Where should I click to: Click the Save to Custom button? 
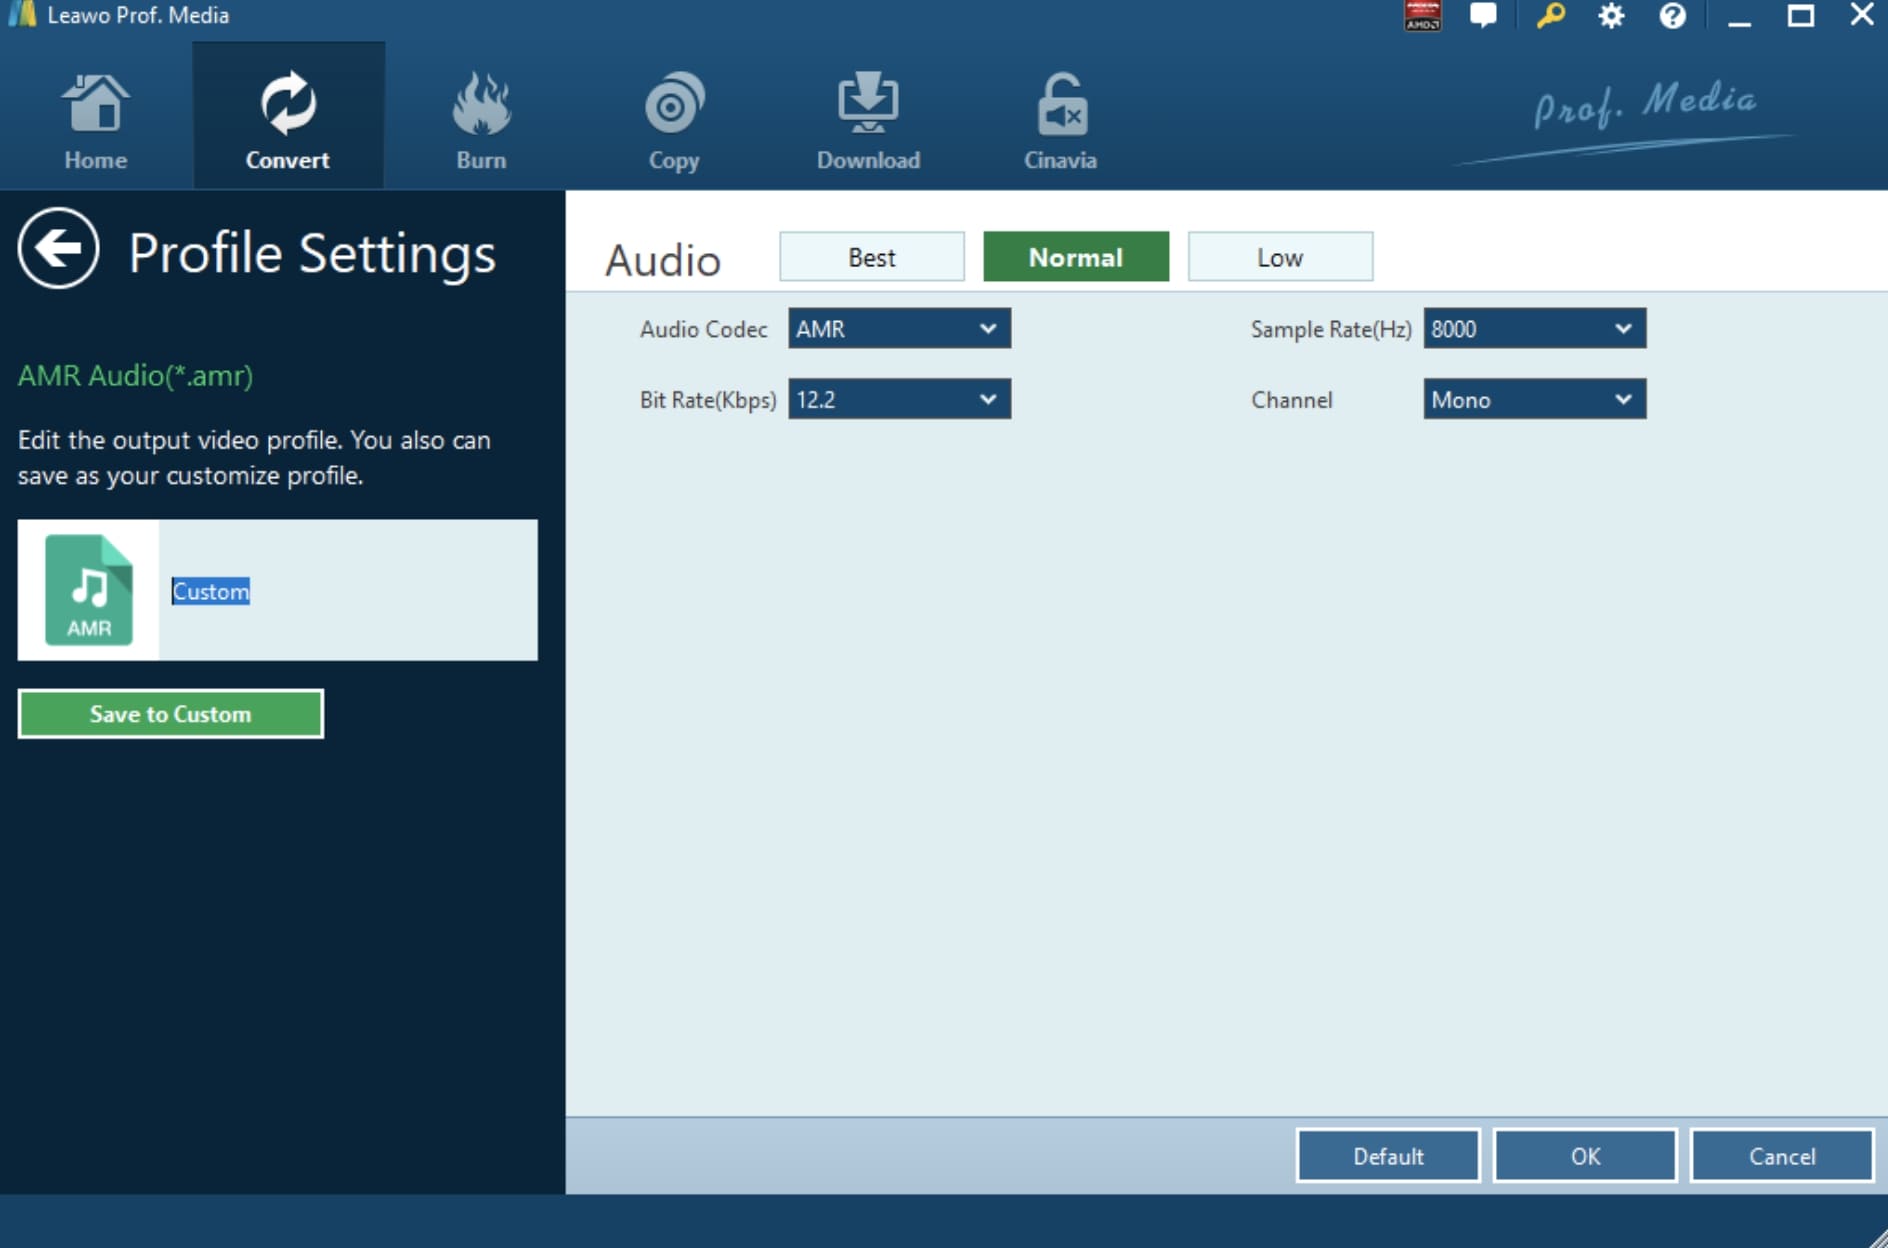click(171, 714)
